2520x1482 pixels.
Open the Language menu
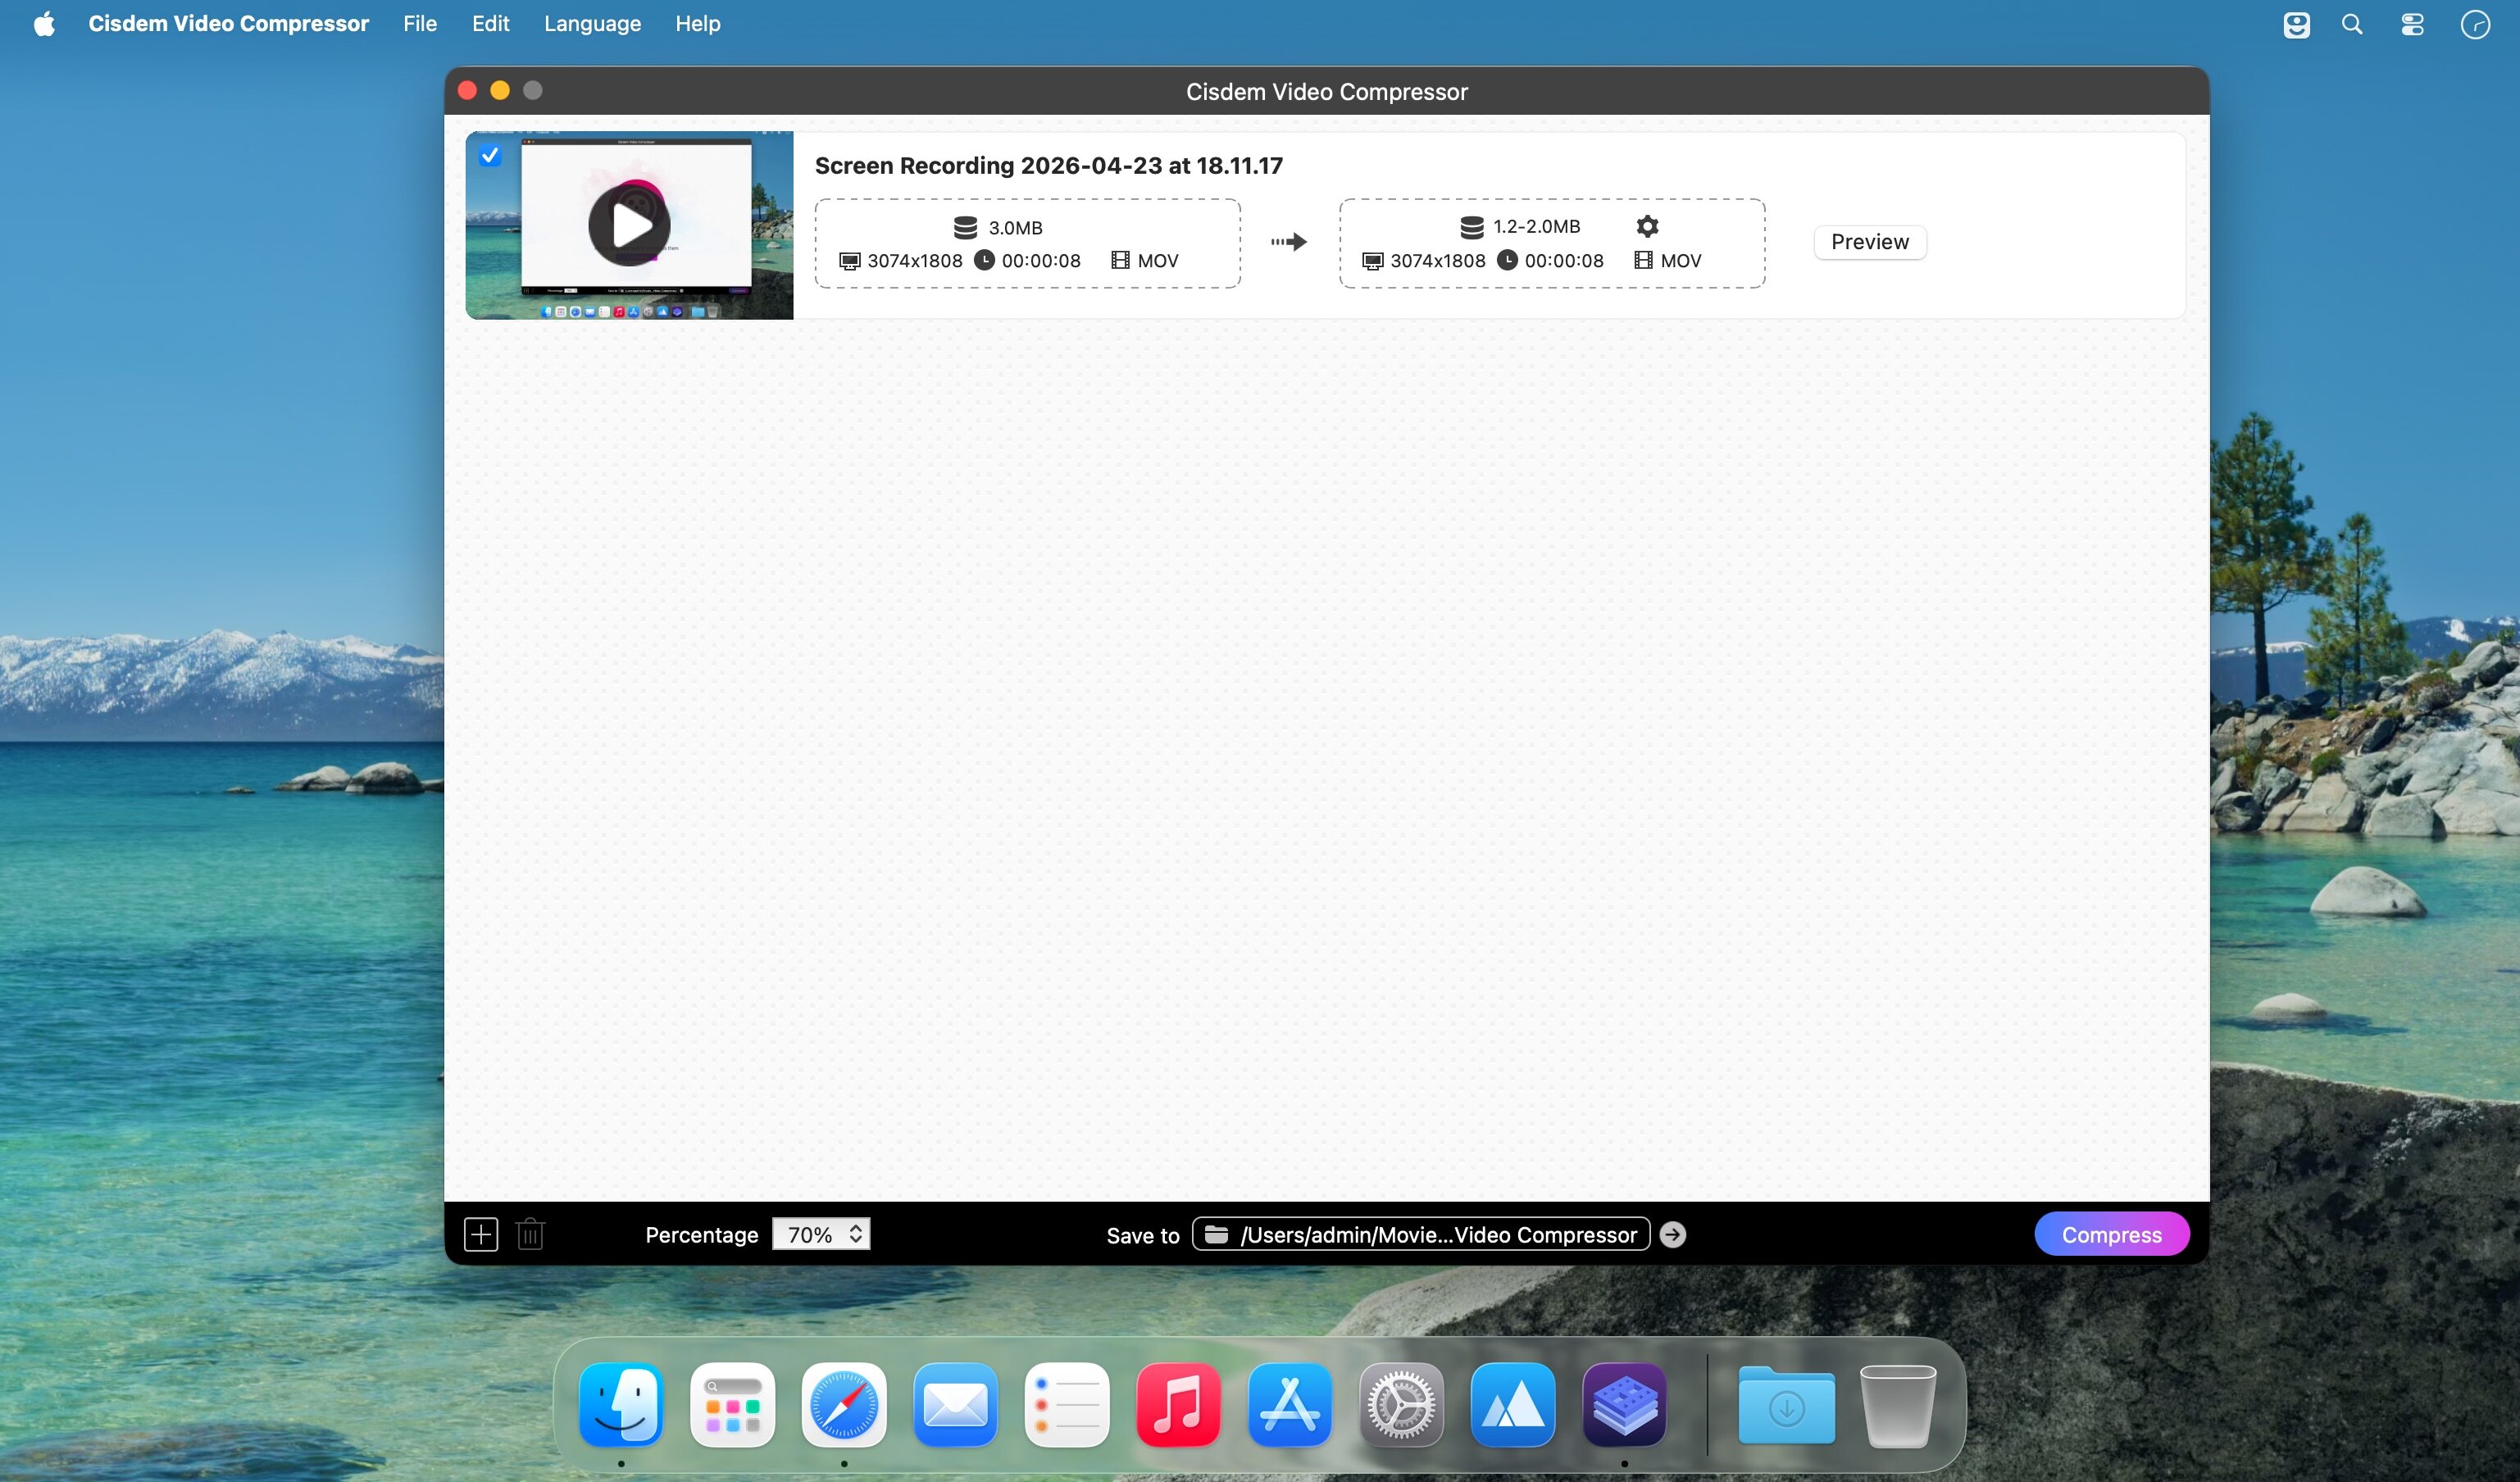592,24
